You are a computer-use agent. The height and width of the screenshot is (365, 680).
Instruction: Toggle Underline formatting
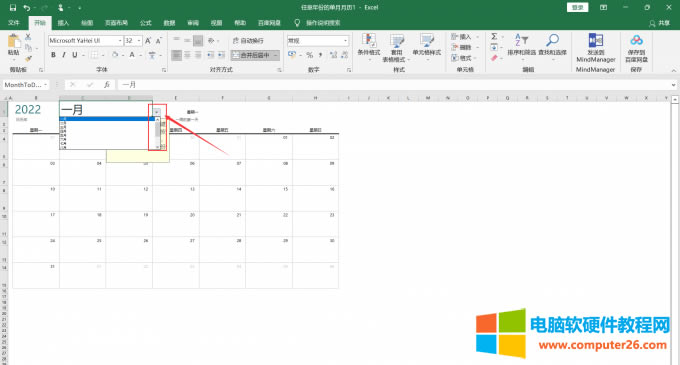(x=75, y=55)
